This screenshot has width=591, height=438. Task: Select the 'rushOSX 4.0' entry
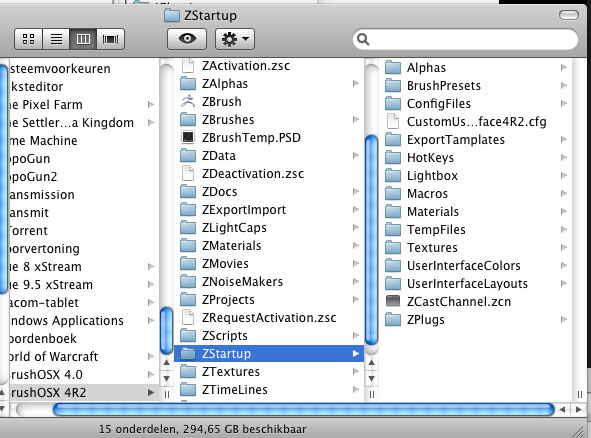click(x=83, y=374)
